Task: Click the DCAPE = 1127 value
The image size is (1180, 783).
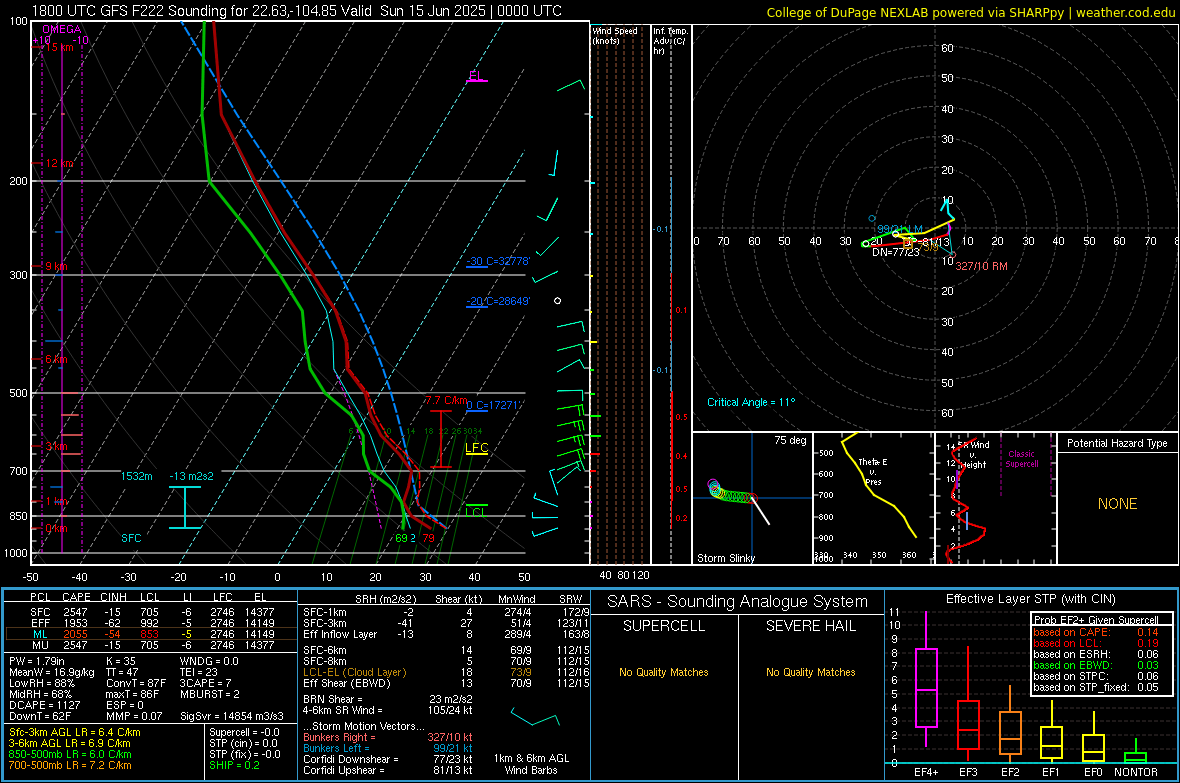Action: (41, 705)
